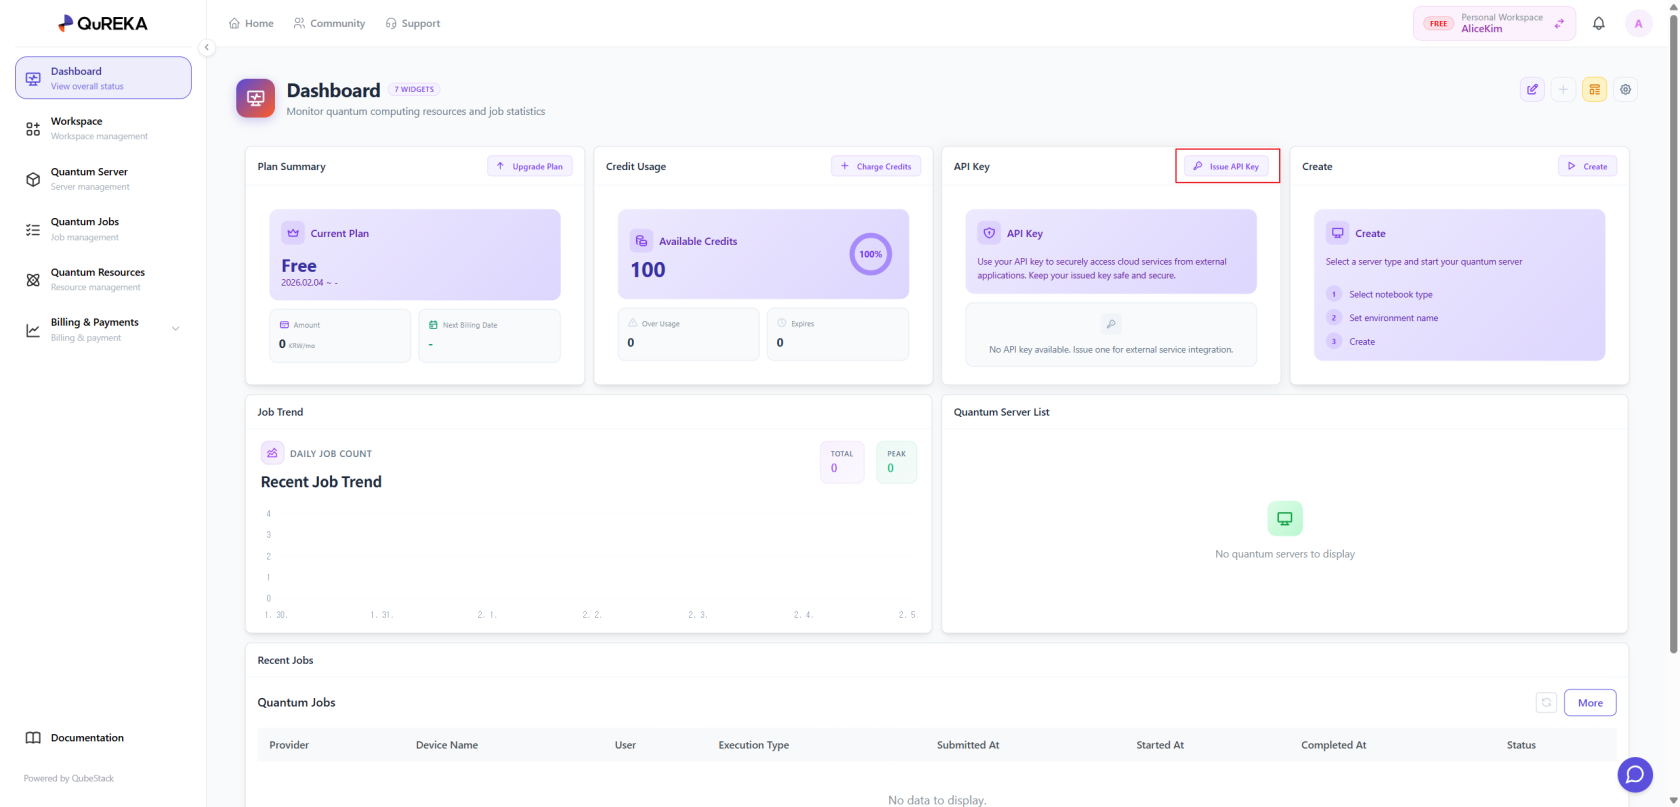Toggle the yellow widget layout button
This screenshot has height=807, width=1680.
click(x=1594, y=90)
